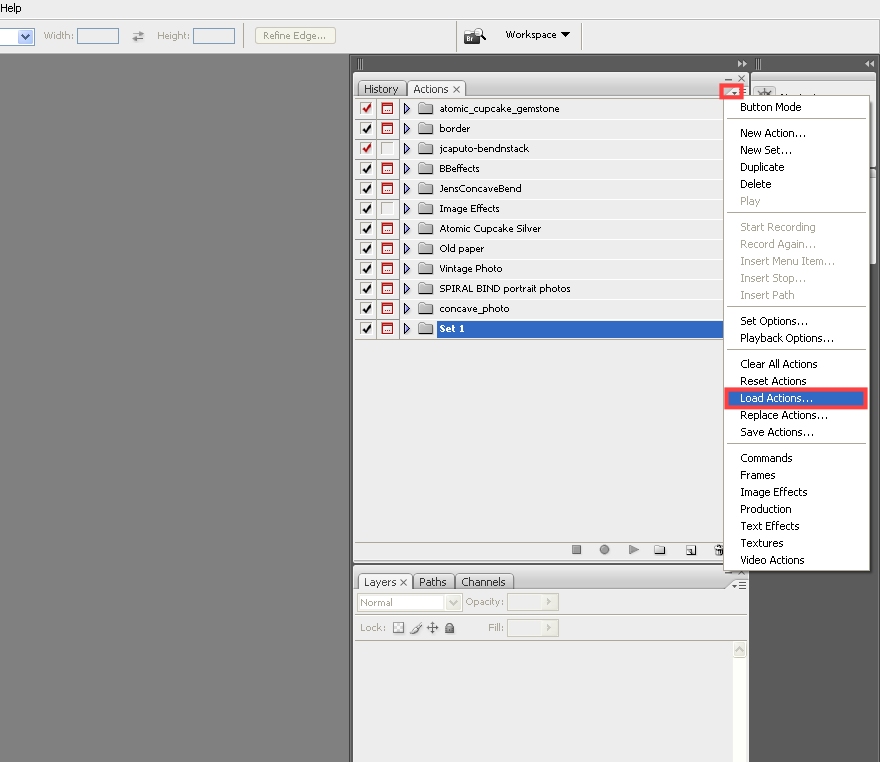Click the Stop recording icon in Actions panel
This screenshot has width=880, height=762.
click(x=576, y=550)
